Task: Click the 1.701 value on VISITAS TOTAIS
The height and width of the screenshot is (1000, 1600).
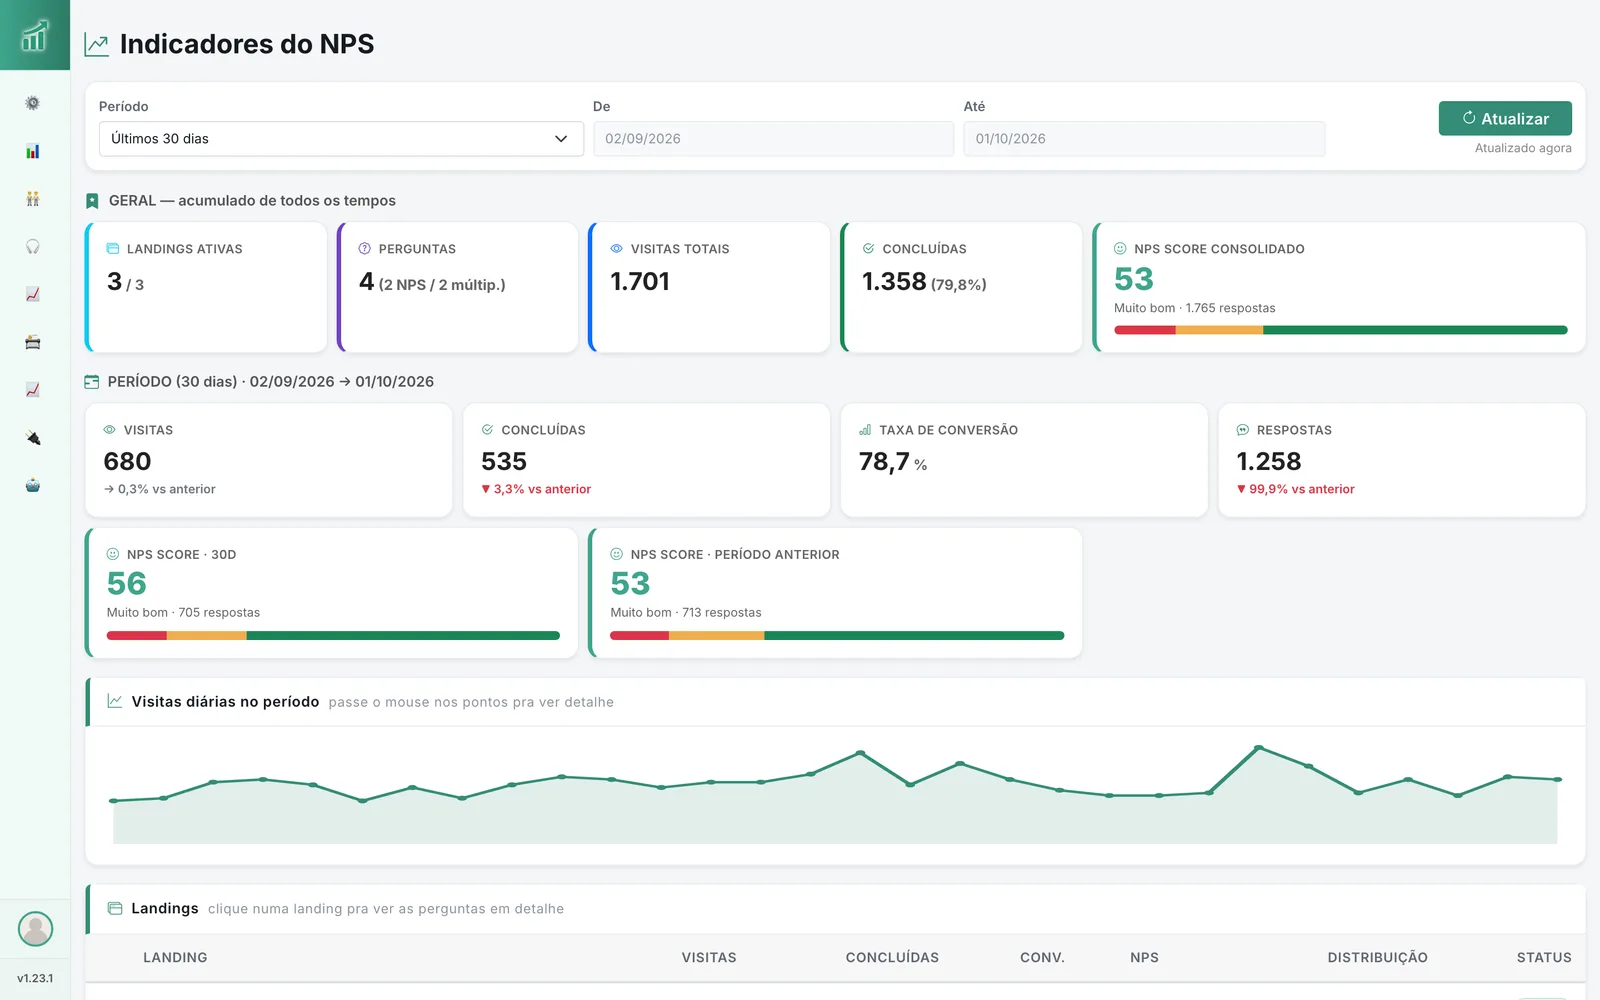Action: 640,281
